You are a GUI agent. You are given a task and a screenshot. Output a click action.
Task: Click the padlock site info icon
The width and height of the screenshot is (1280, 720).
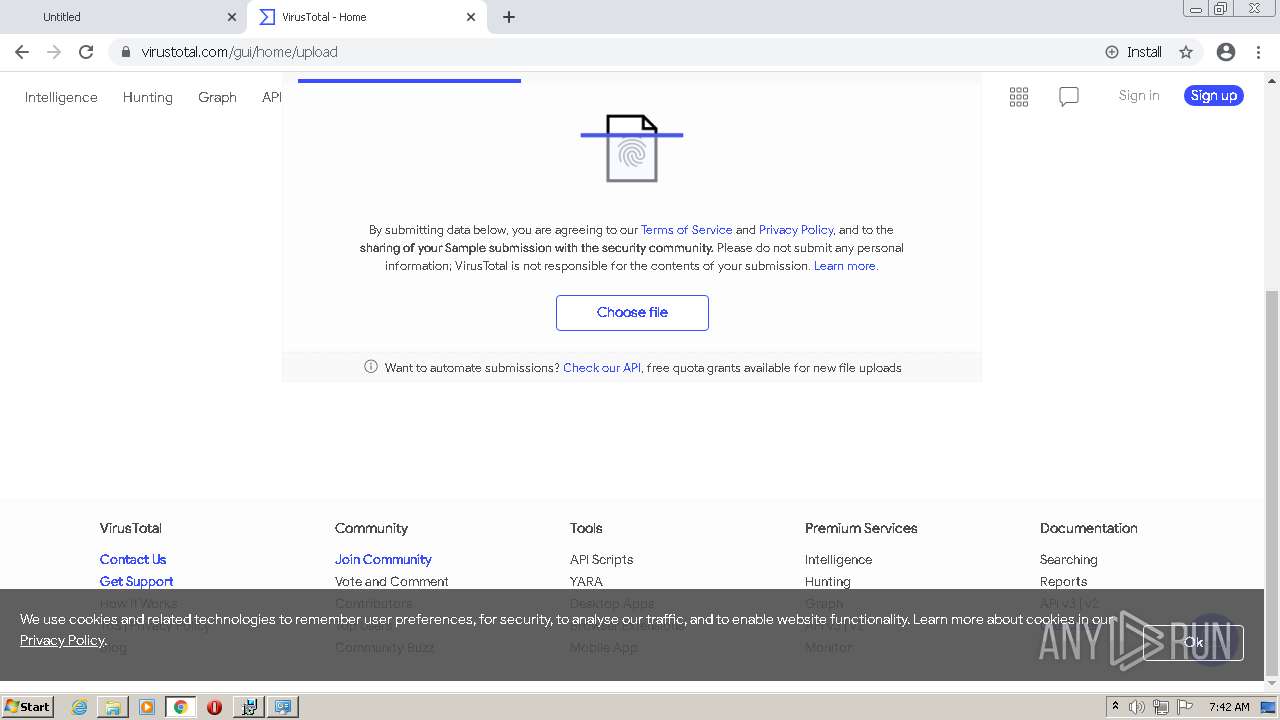[125, 52]
